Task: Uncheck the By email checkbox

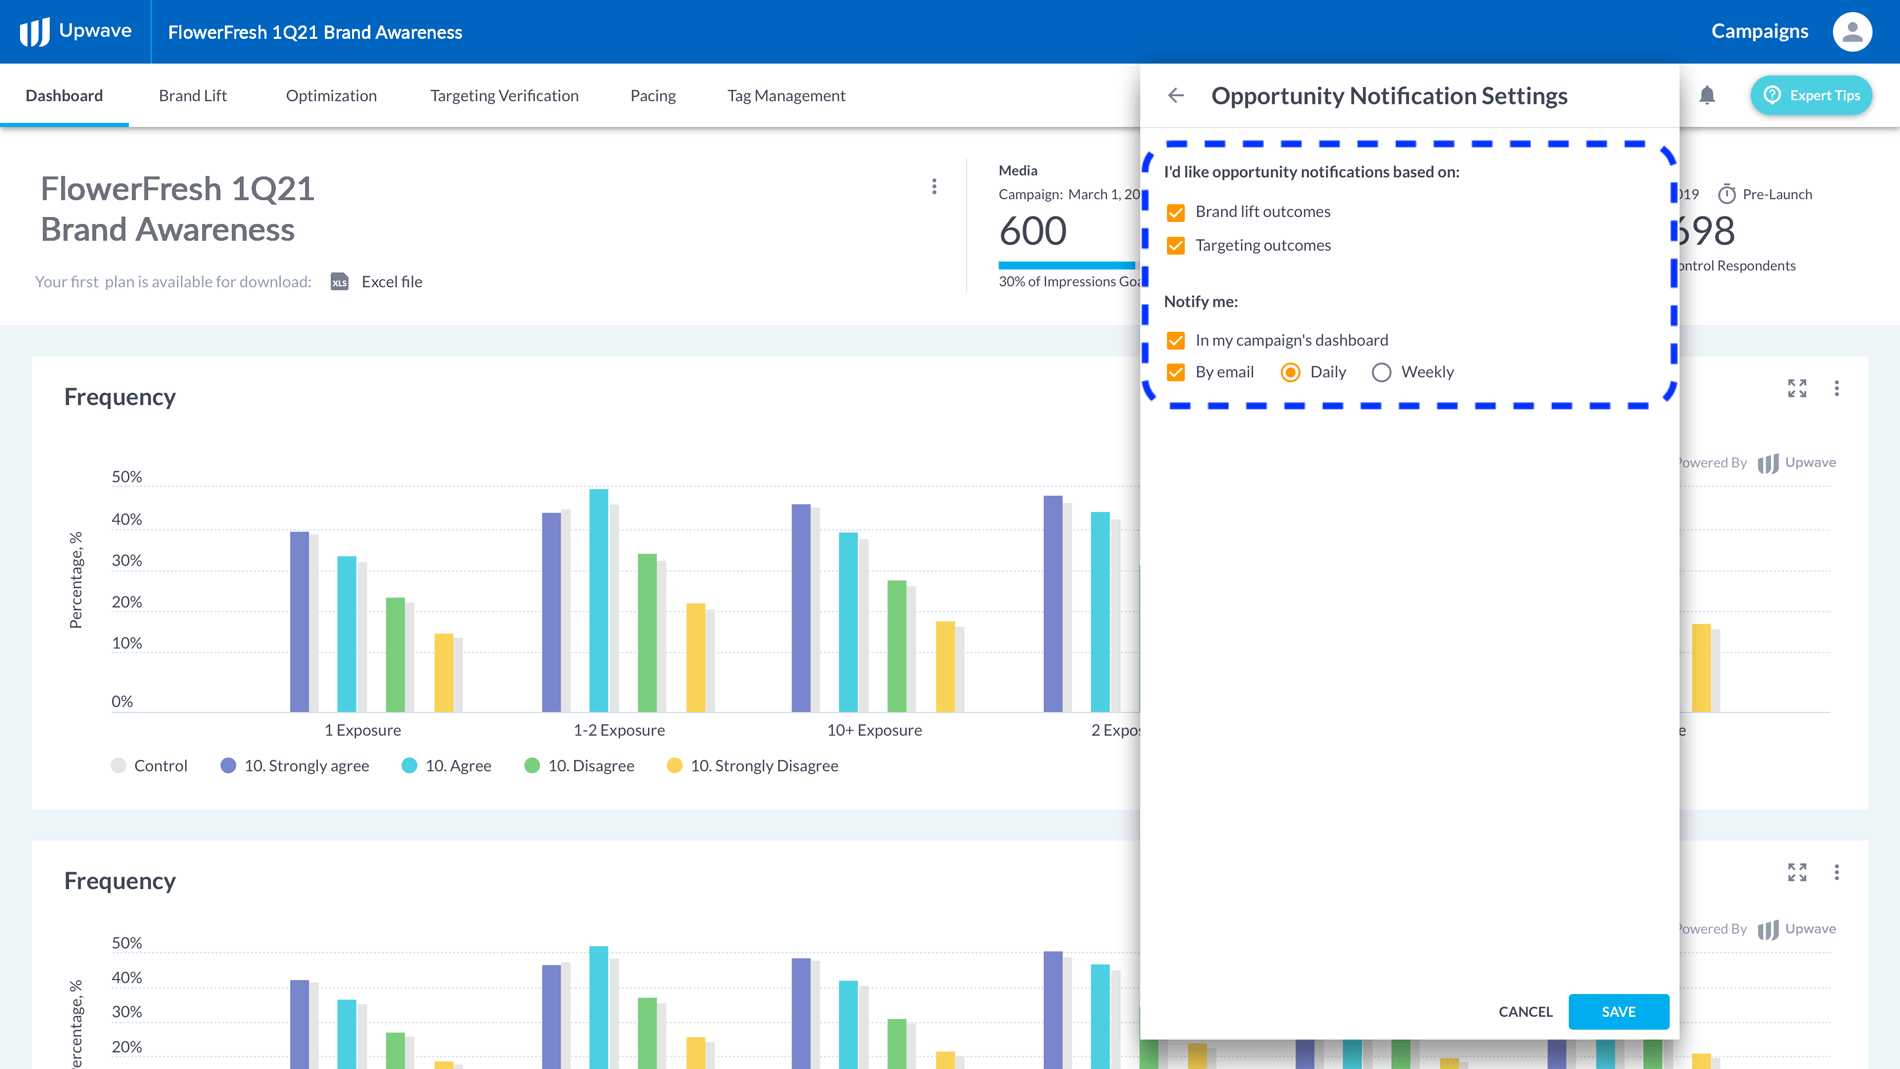Action: [1176, 372]
